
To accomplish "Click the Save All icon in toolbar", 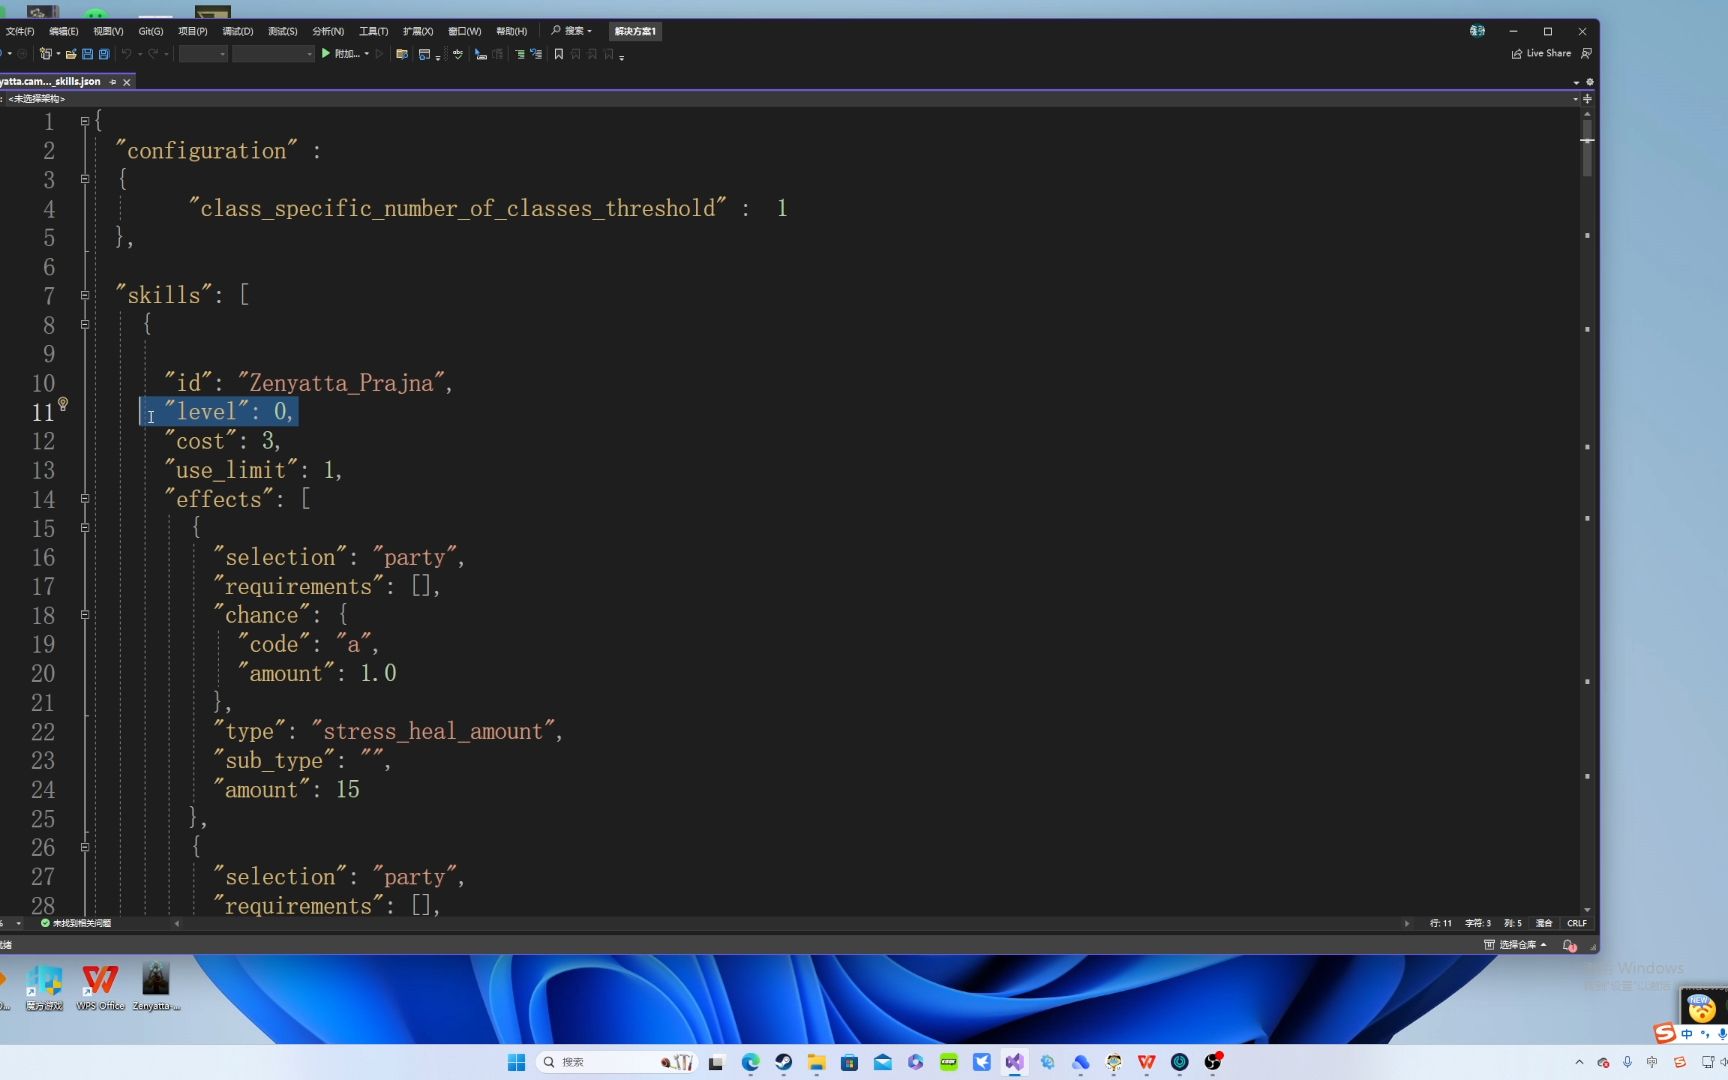I will coord(103,54).
